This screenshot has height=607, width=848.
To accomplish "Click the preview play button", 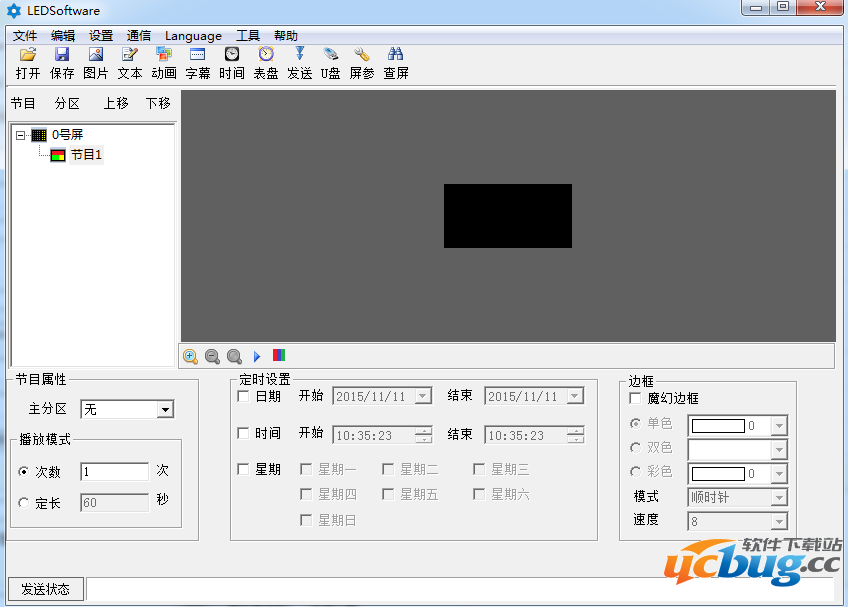I will click(x=257, y=356).
